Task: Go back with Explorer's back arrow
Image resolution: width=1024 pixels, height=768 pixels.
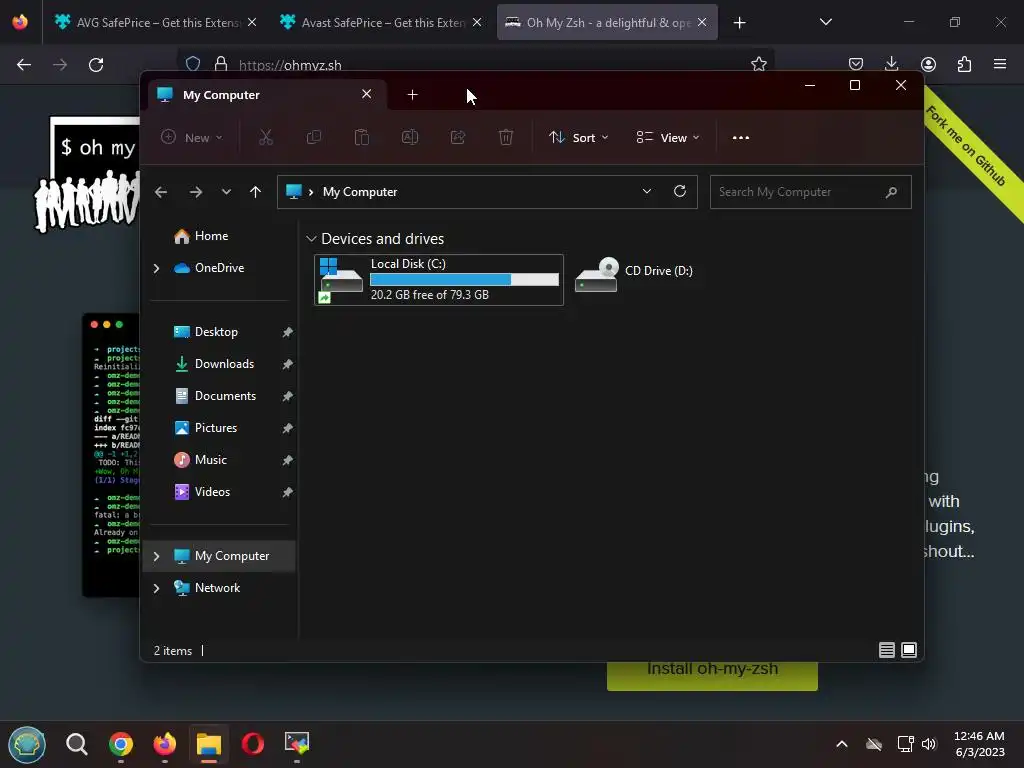Action: click(161, 192)
